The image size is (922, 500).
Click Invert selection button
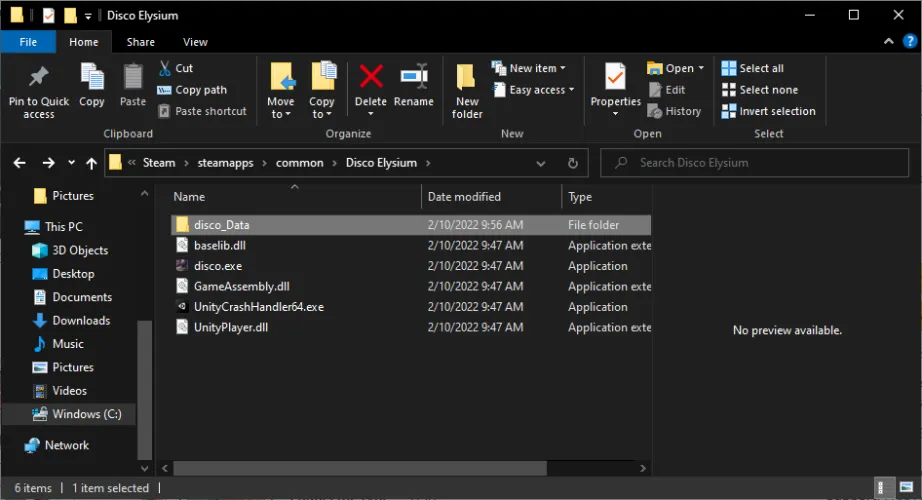pos(768,111)
